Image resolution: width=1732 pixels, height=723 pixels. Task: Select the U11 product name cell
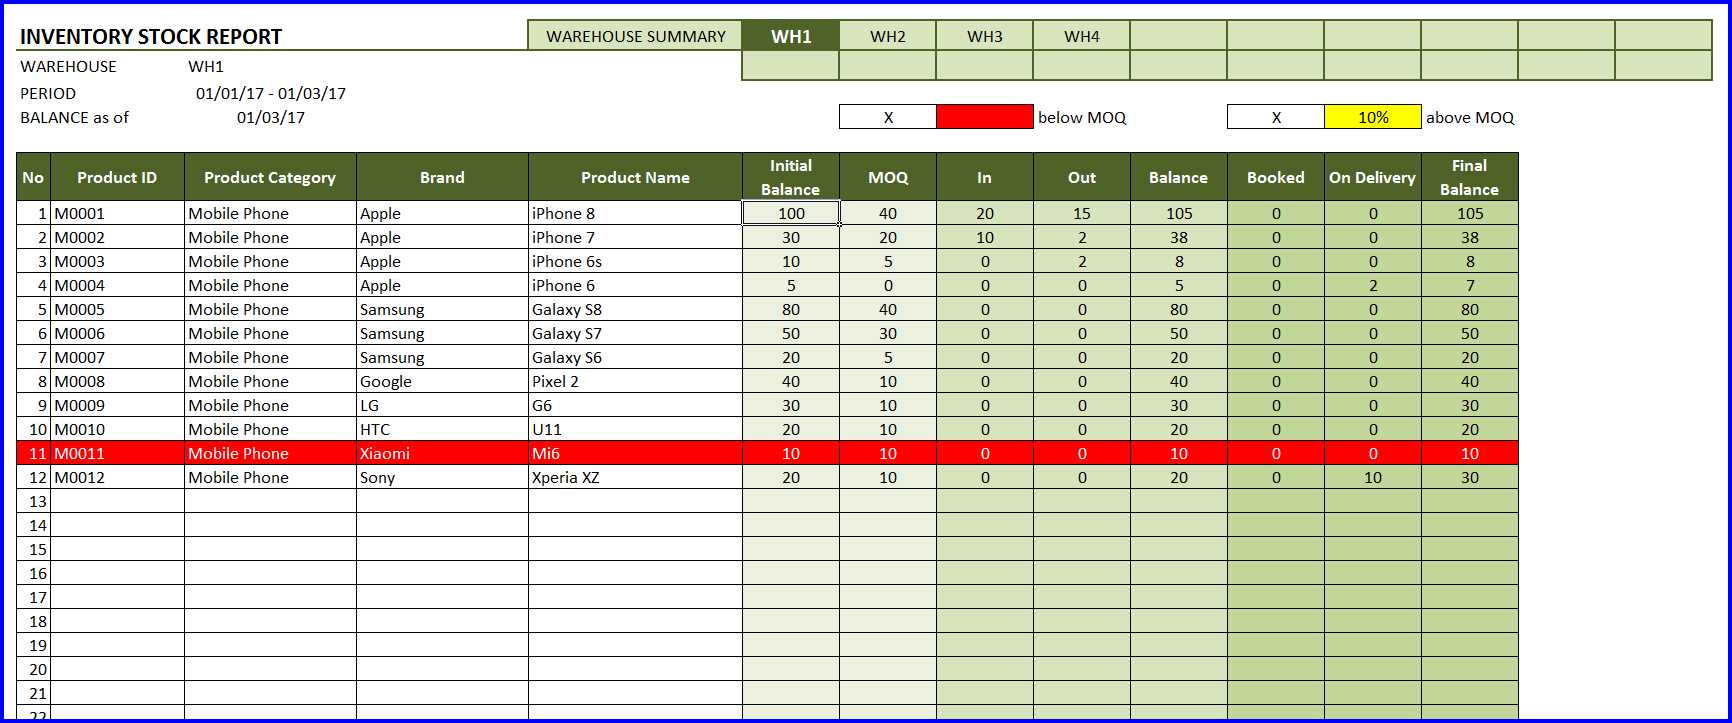click(x=635, y=429)
